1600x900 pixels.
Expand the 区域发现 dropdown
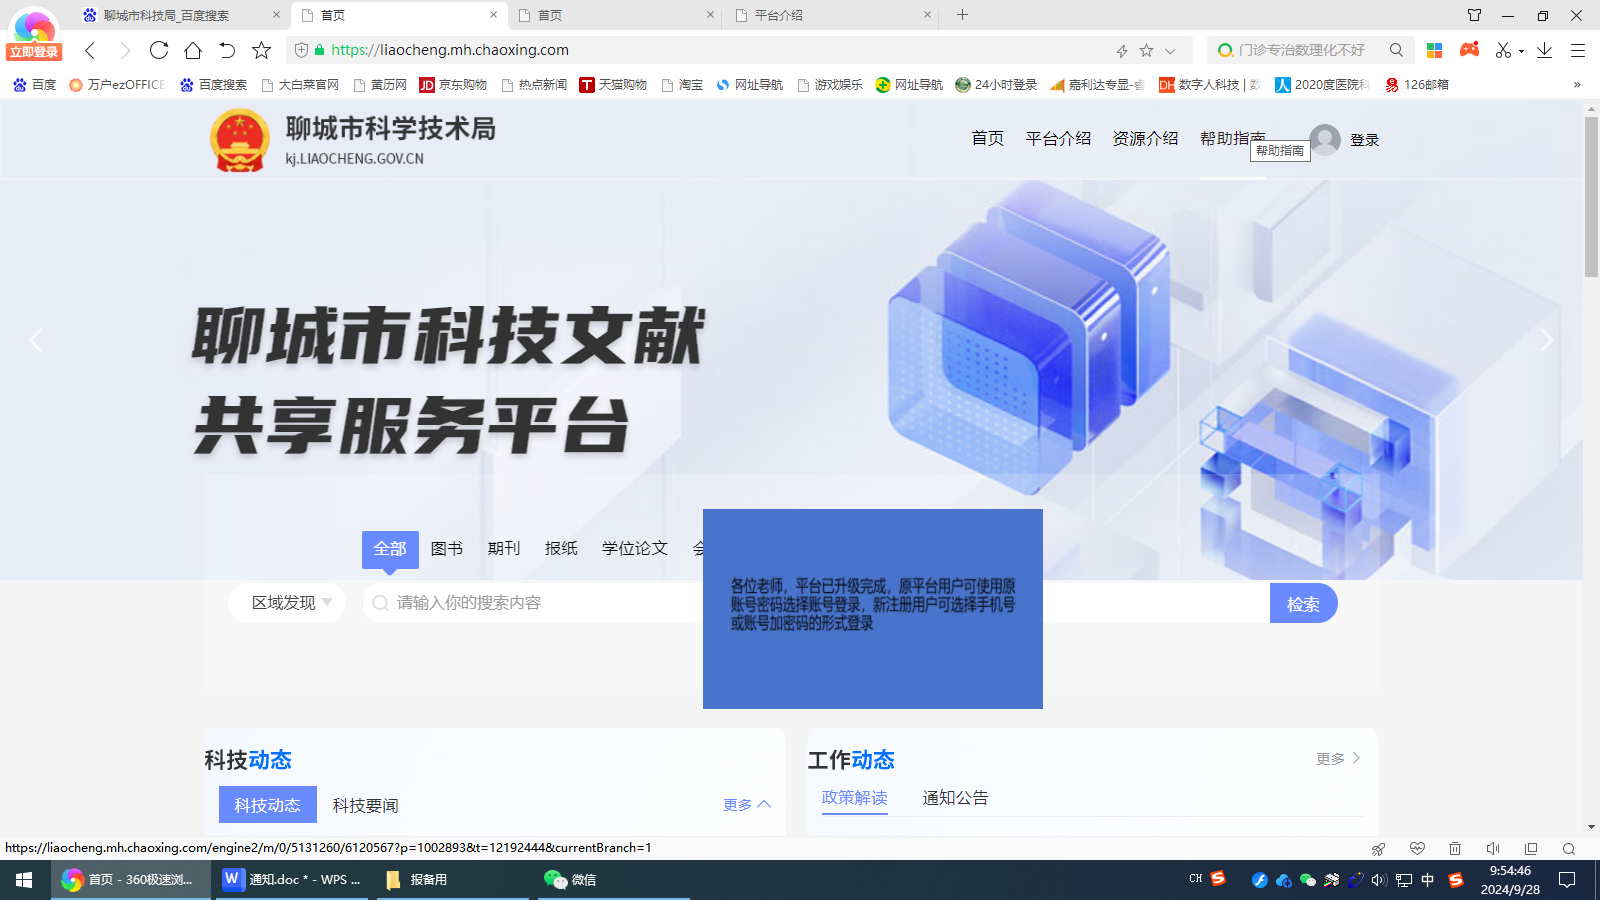coord(287,603)
